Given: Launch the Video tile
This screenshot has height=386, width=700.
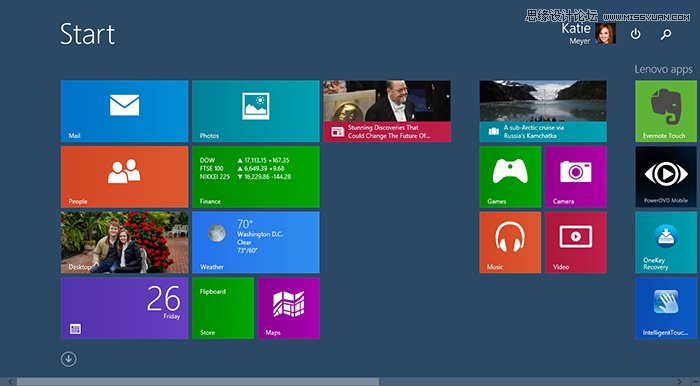Looking at the screenshot, I should pos(576,242).
